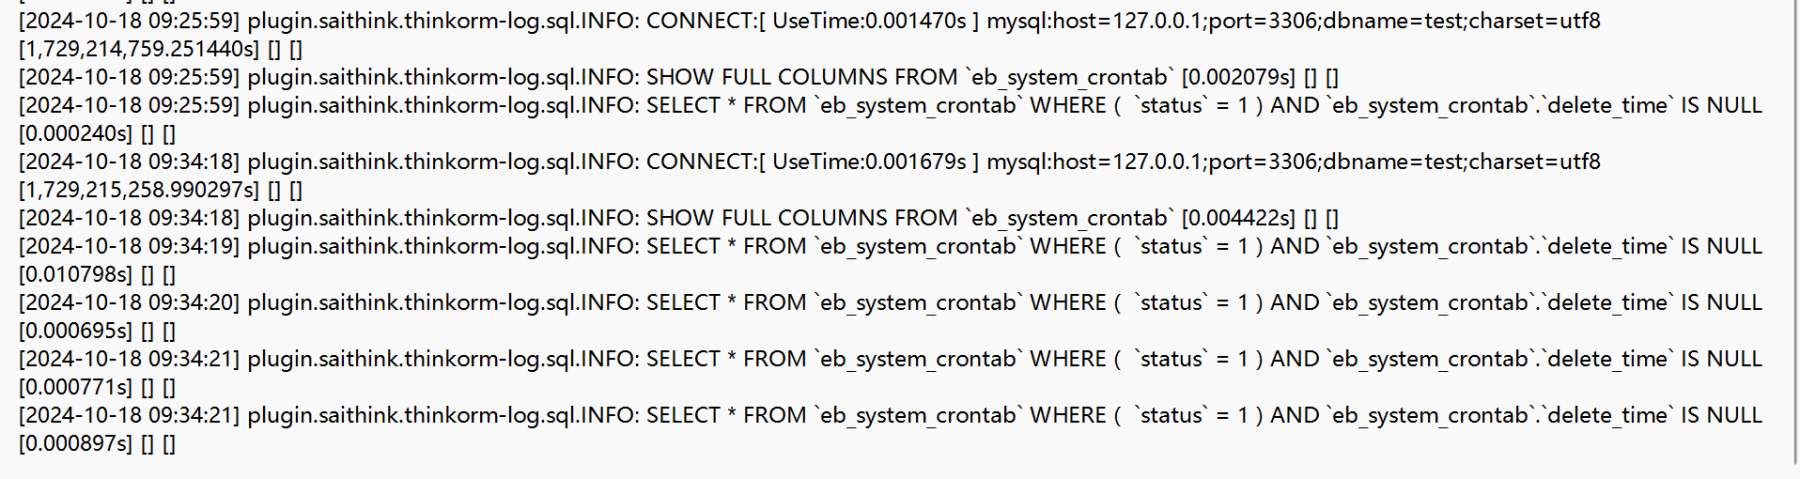Screen dimensions: 1800x479
Task: Click the [0.002079s] query duration
Action: (1238, 77)
